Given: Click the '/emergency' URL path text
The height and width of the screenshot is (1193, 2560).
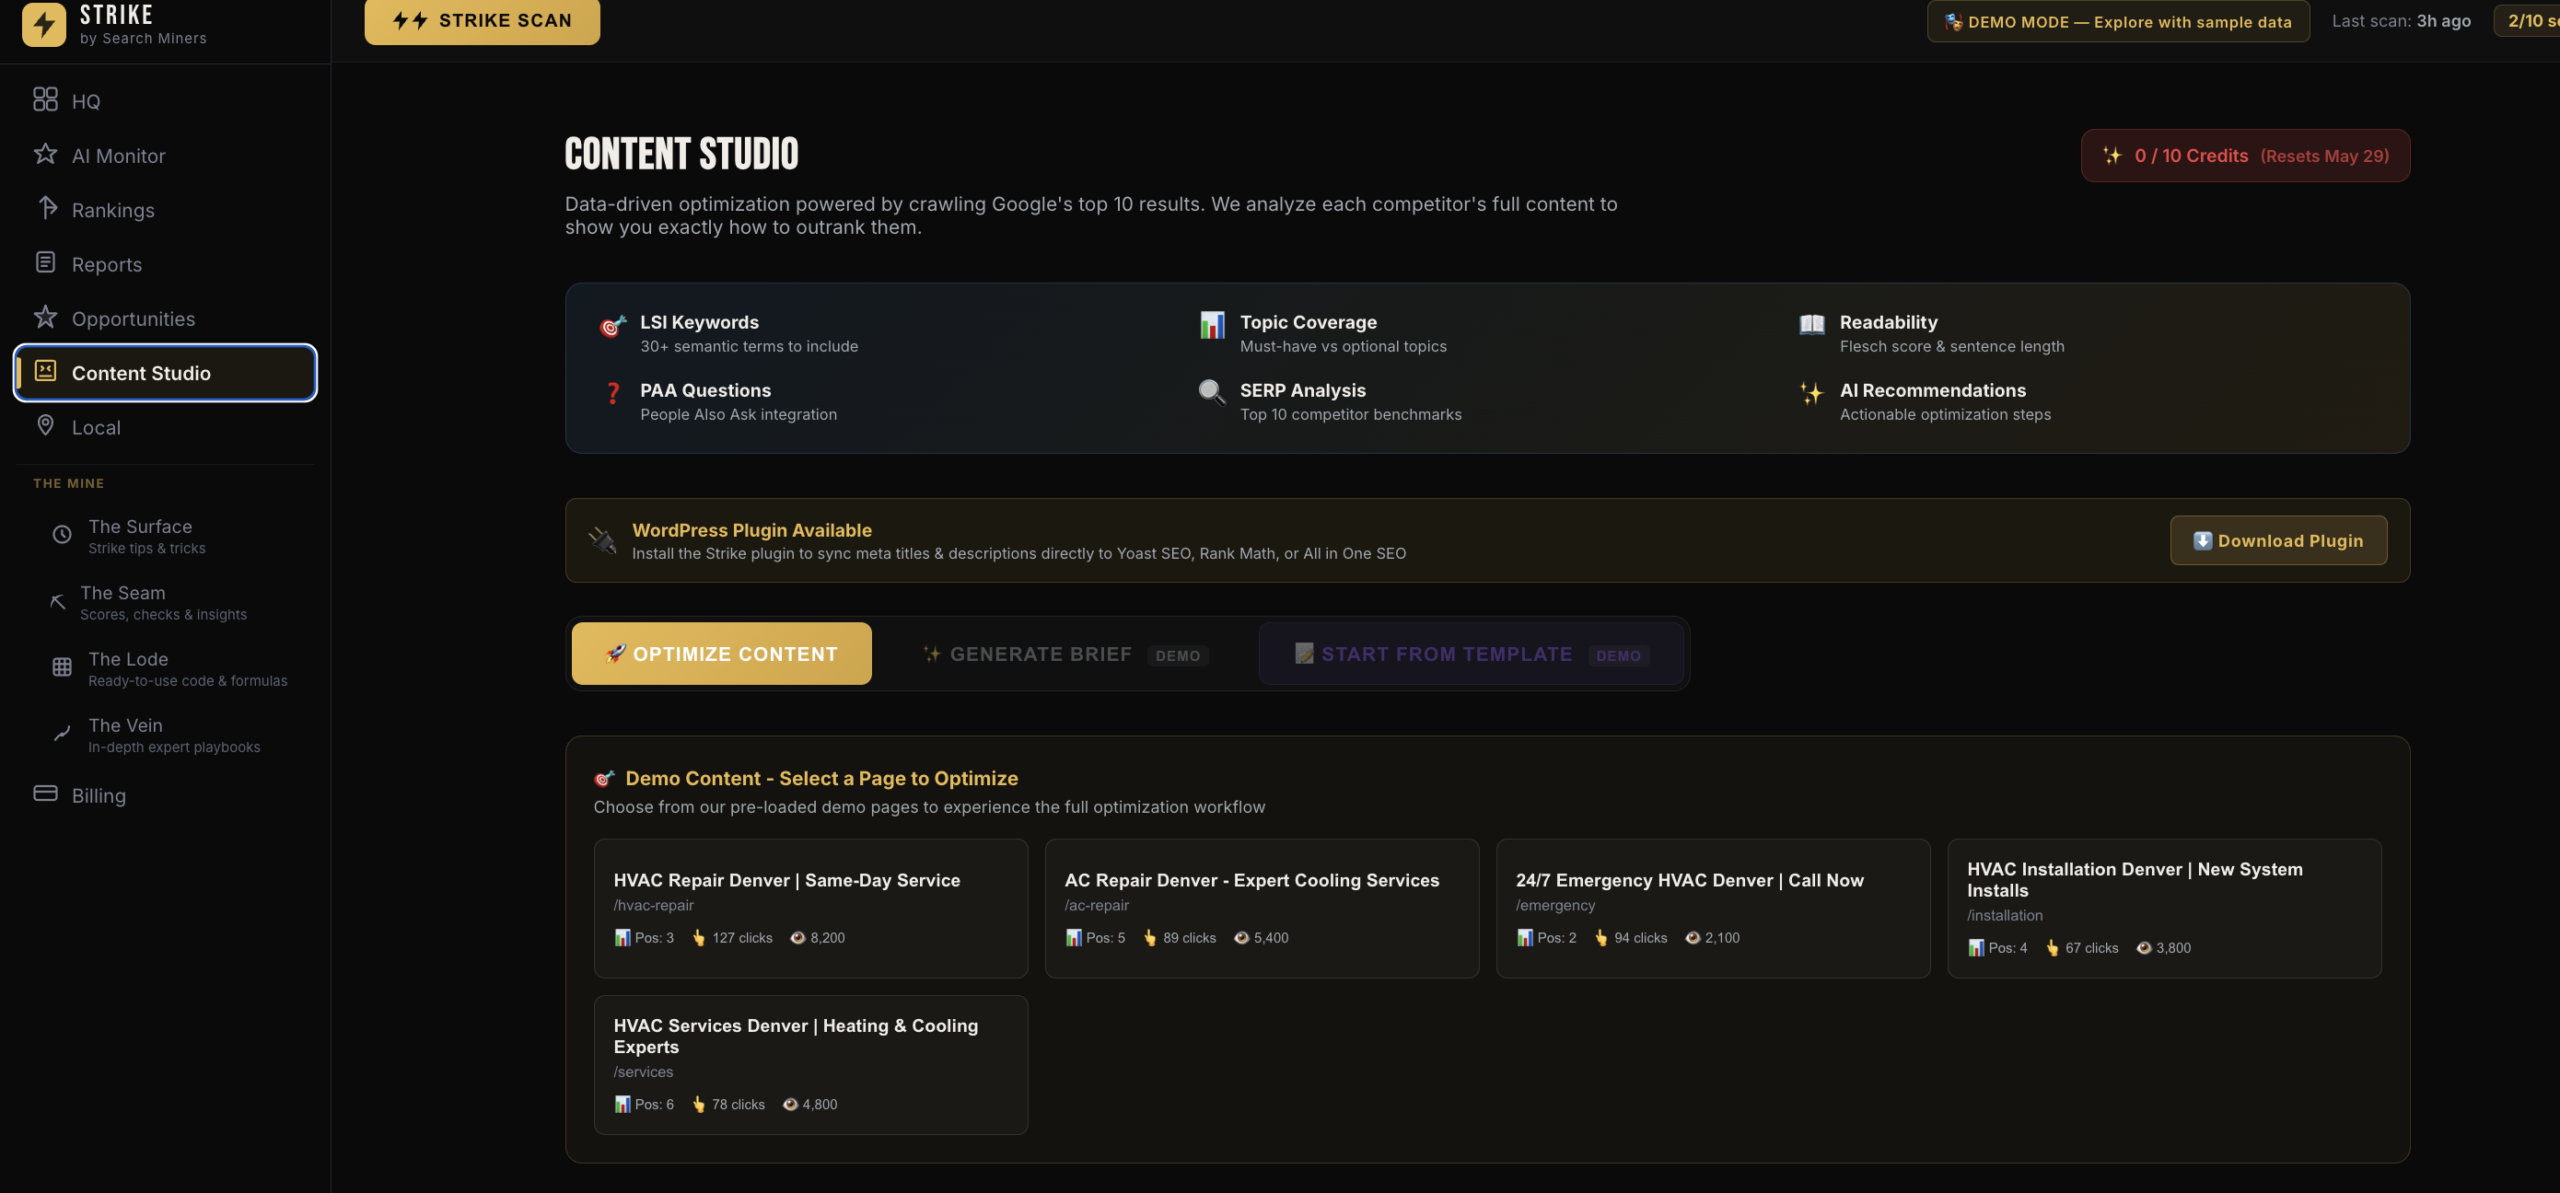Looking at the screenshot, I should coord(1555,905).
